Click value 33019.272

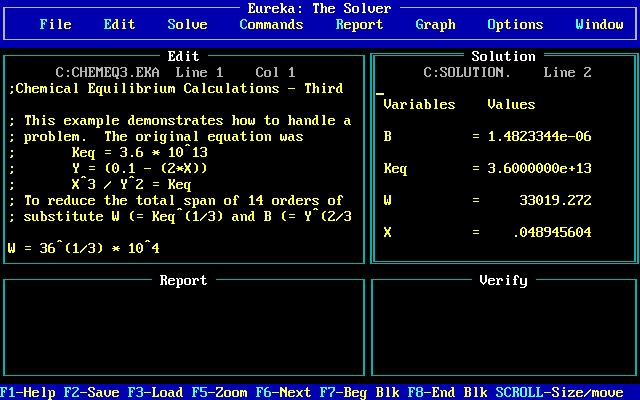[x=556, y=200]
